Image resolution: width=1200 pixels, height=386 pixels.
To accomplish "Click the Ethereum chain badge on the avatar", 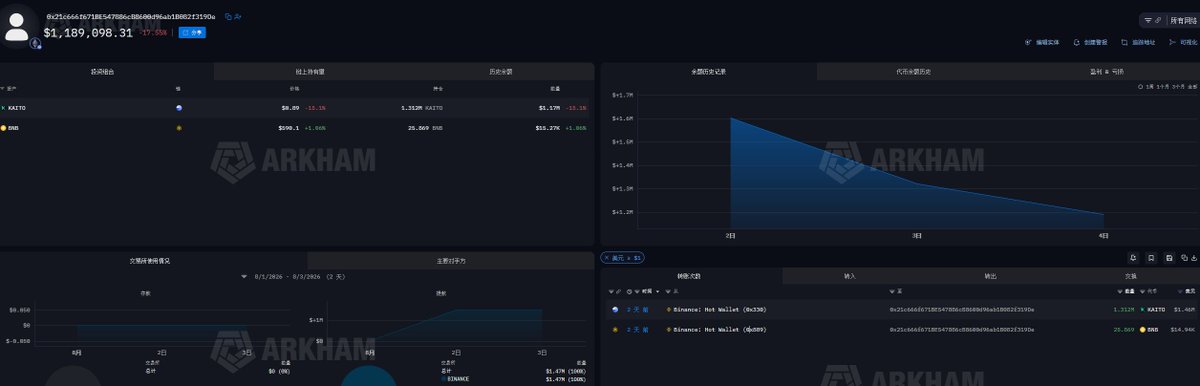I will click(x=36, y=44).
